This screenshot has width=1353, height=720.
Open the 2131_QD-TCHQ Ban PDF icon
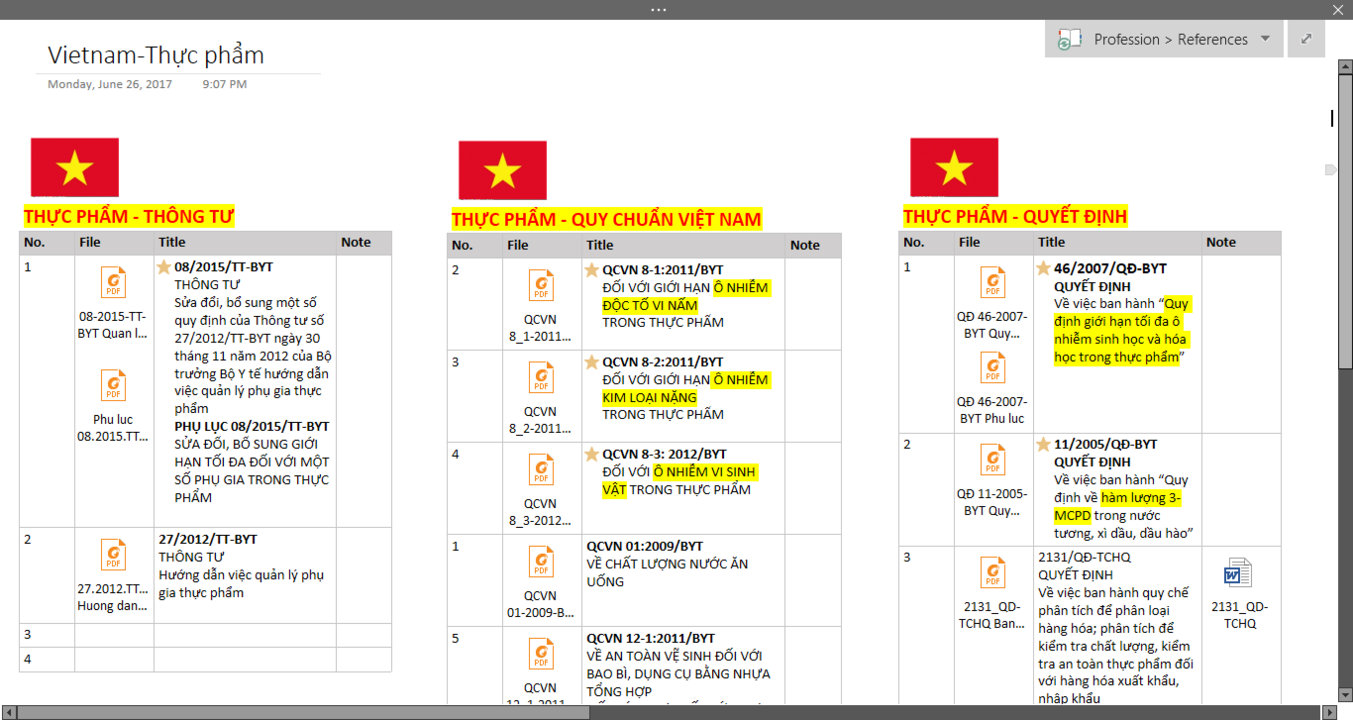click(x=993, y=573)
